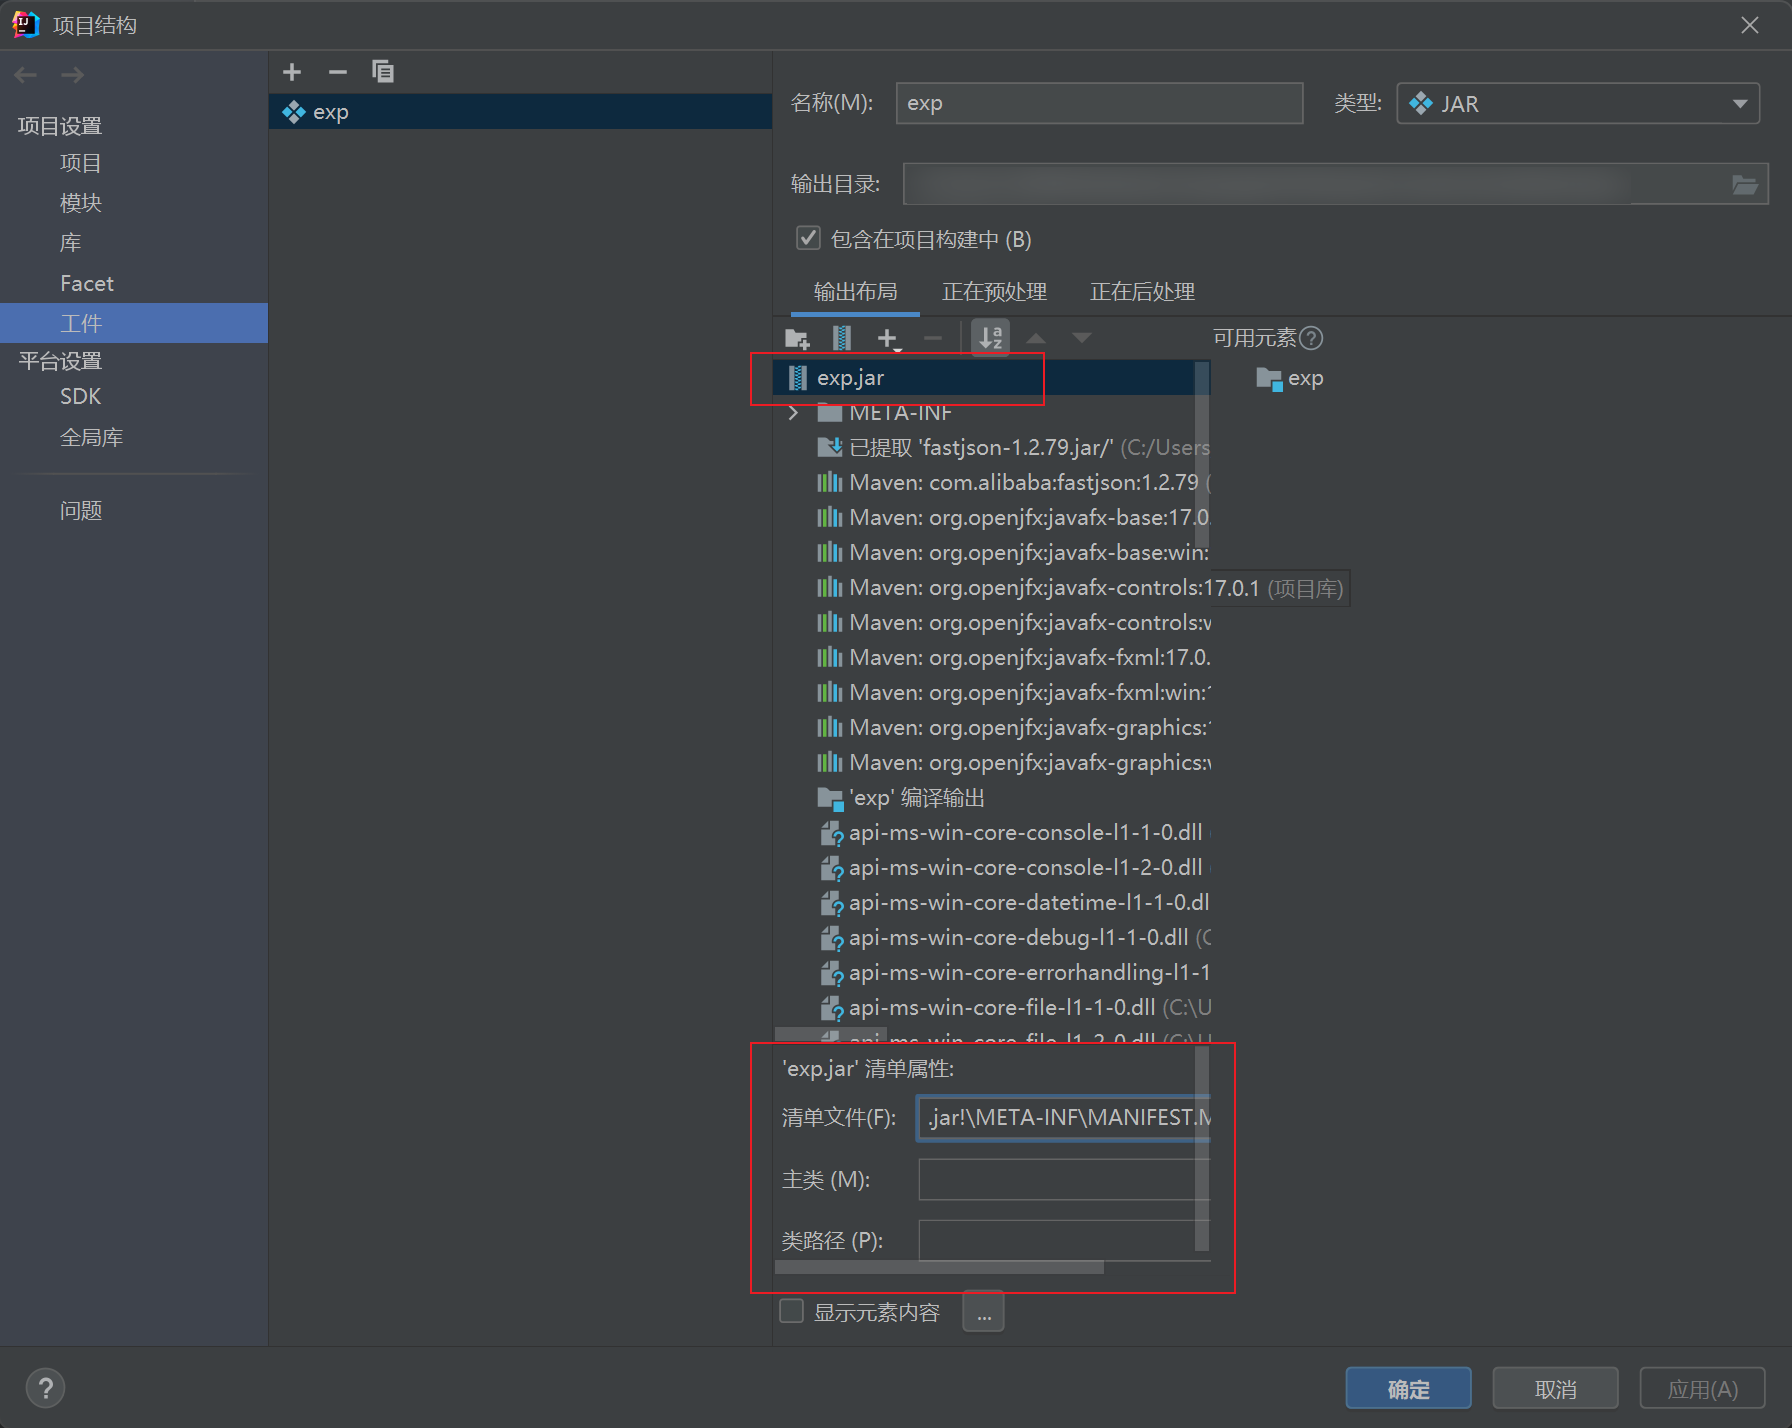Create an archive in output layout
This screenshot has height=1428, width=1792.
tap(842, 339)
